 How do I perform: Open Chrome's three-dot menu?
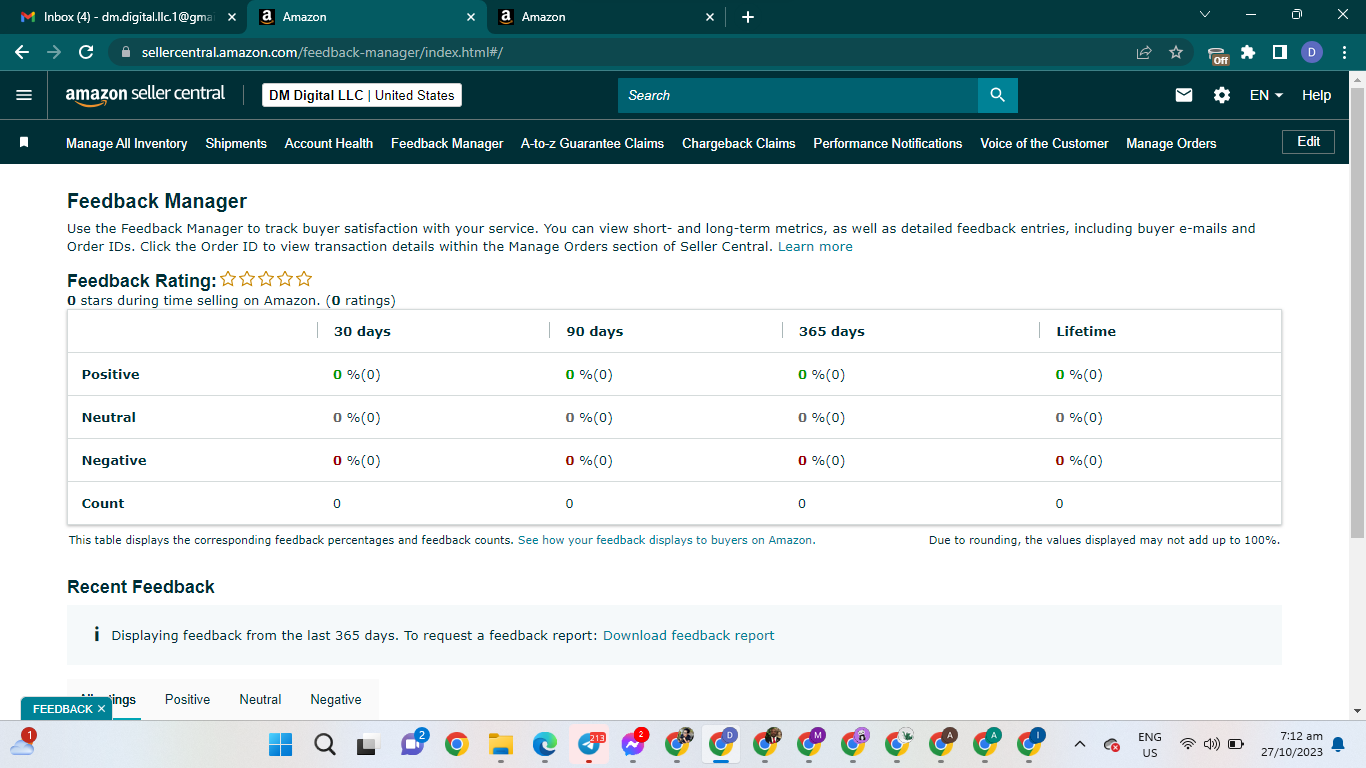coord(1343,52)
